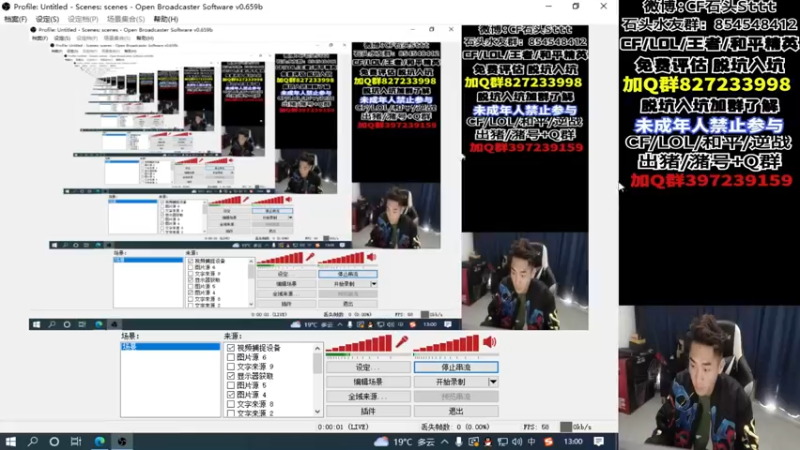Click the 丢失帧数 dropped frames status
800x450 pixels.
pyautogui.click(x=455, y=427)
